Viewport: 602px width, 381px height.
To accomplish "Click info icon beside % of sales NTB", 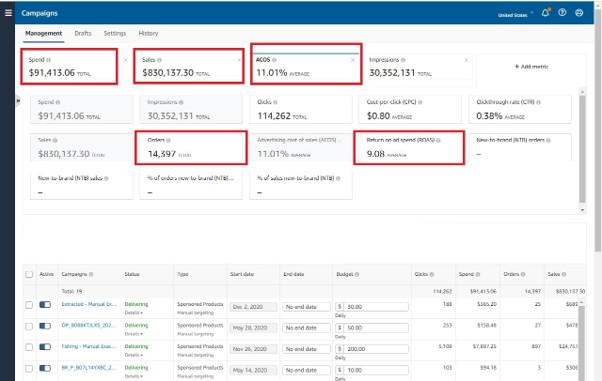I will [338, 178].
